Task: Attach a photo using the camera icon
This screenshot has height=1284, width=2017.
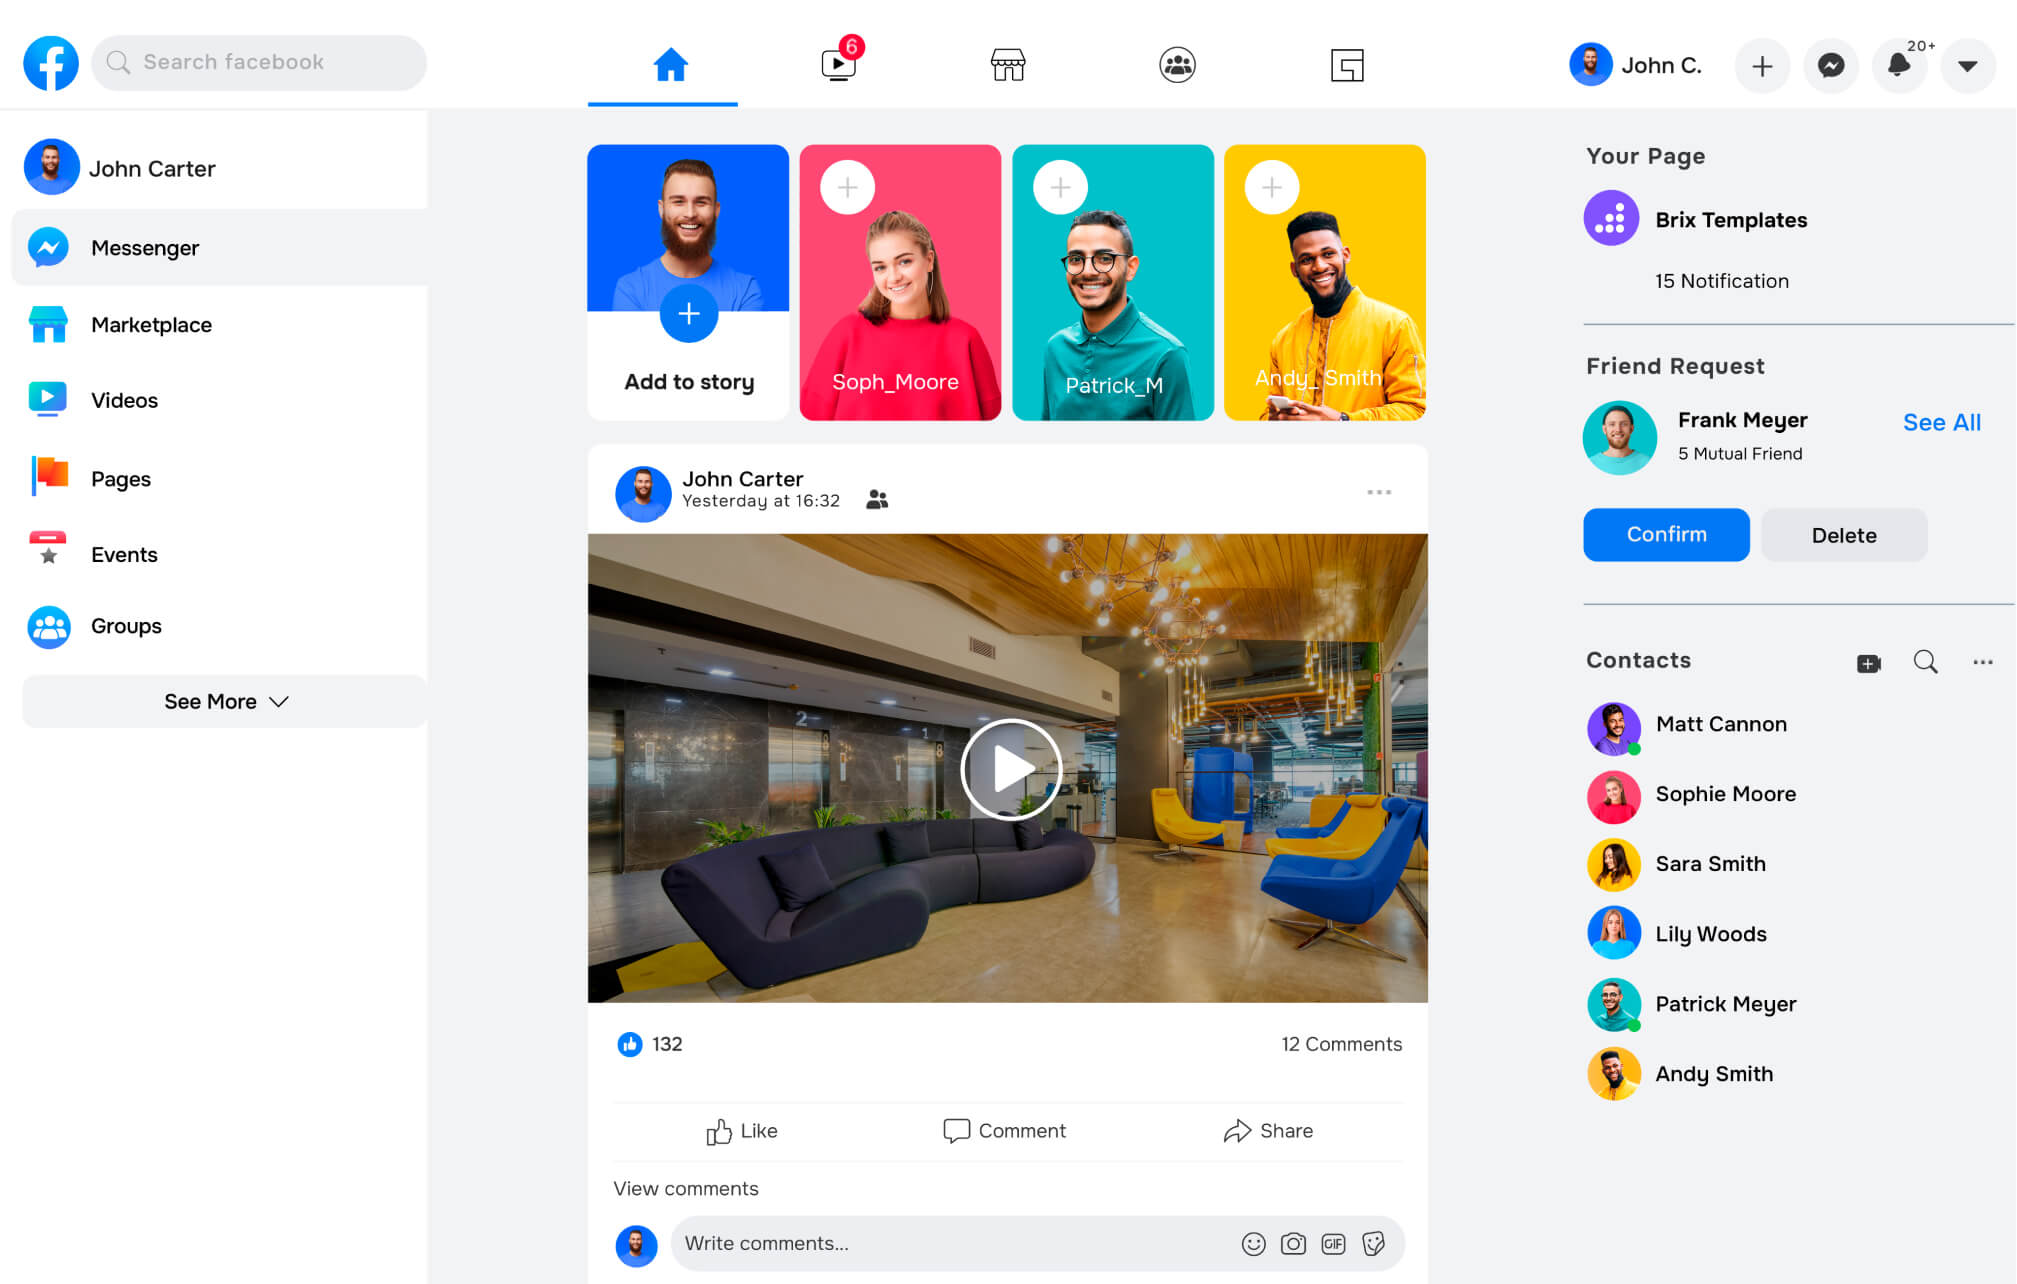Action: tap(1293, 1243)
